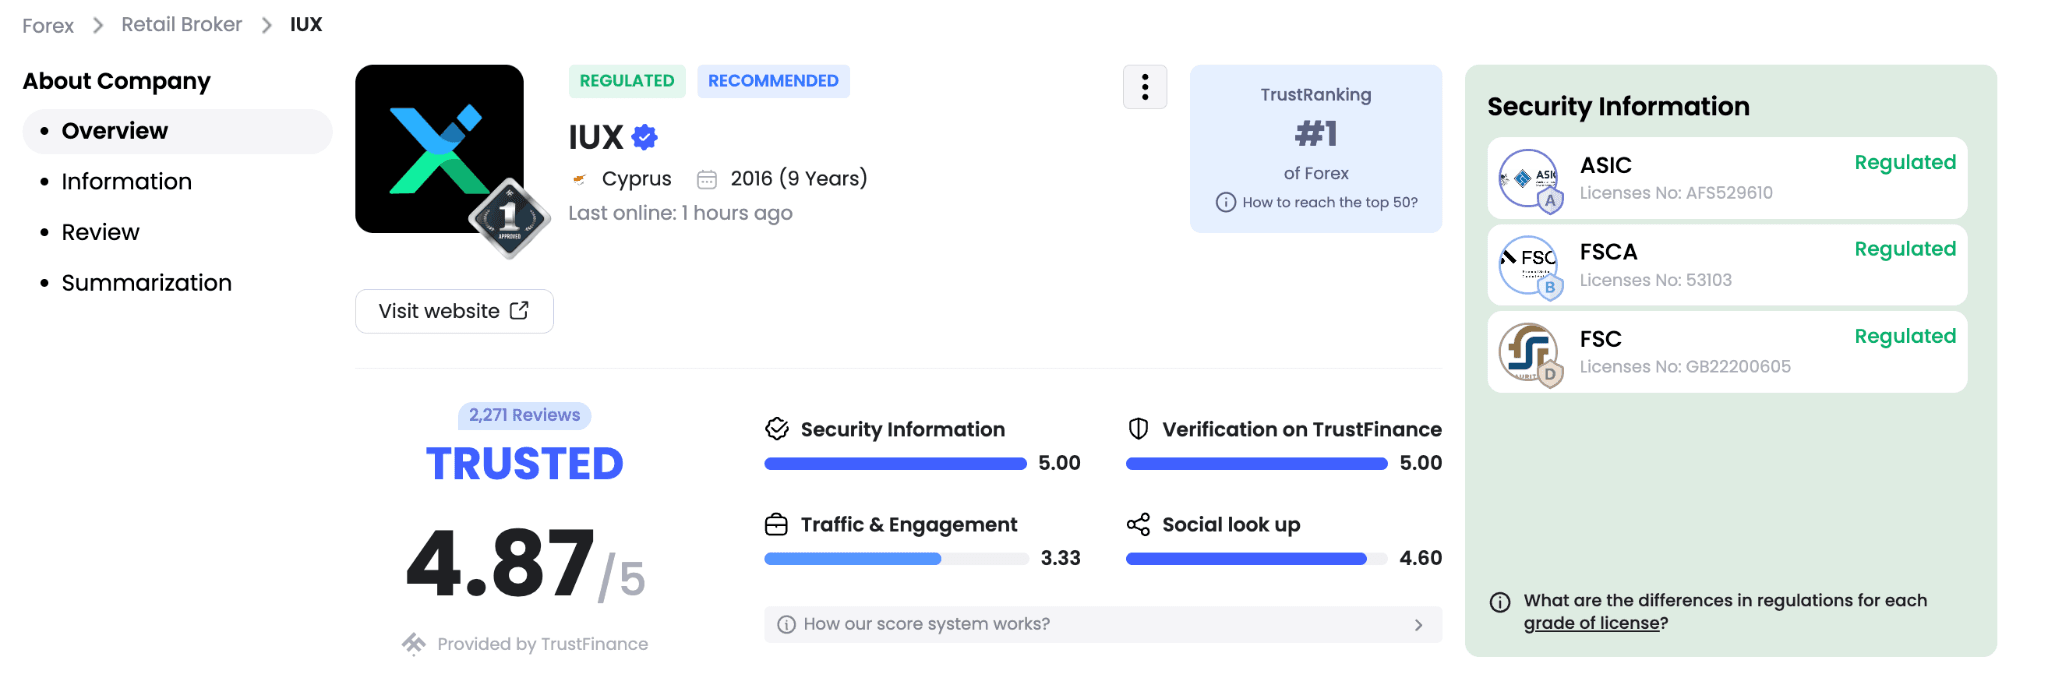The width and height of the screenshot is (2048, 700).
Task: Jump to the Review section
Action: (100, 232)
